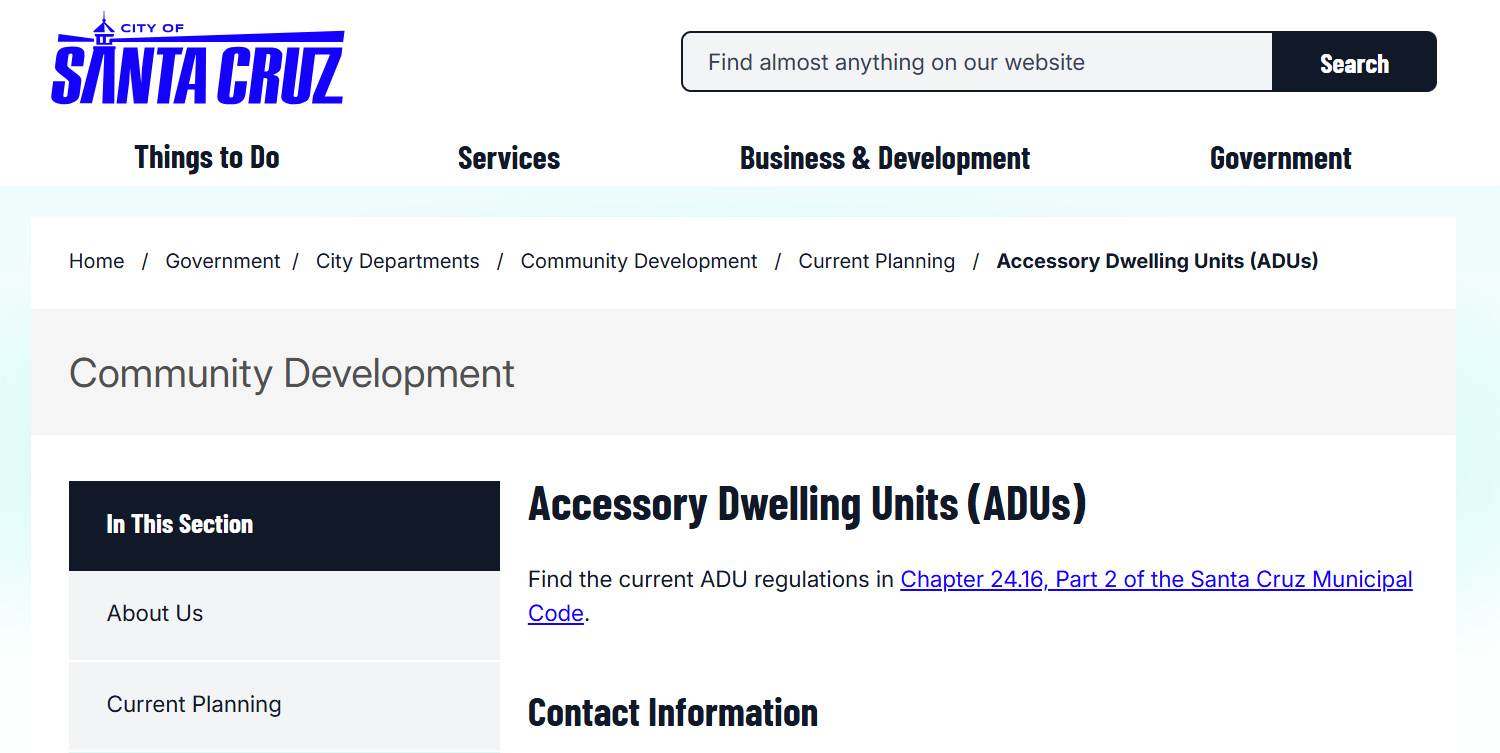Open the Services navigation menu

(509, 158)
